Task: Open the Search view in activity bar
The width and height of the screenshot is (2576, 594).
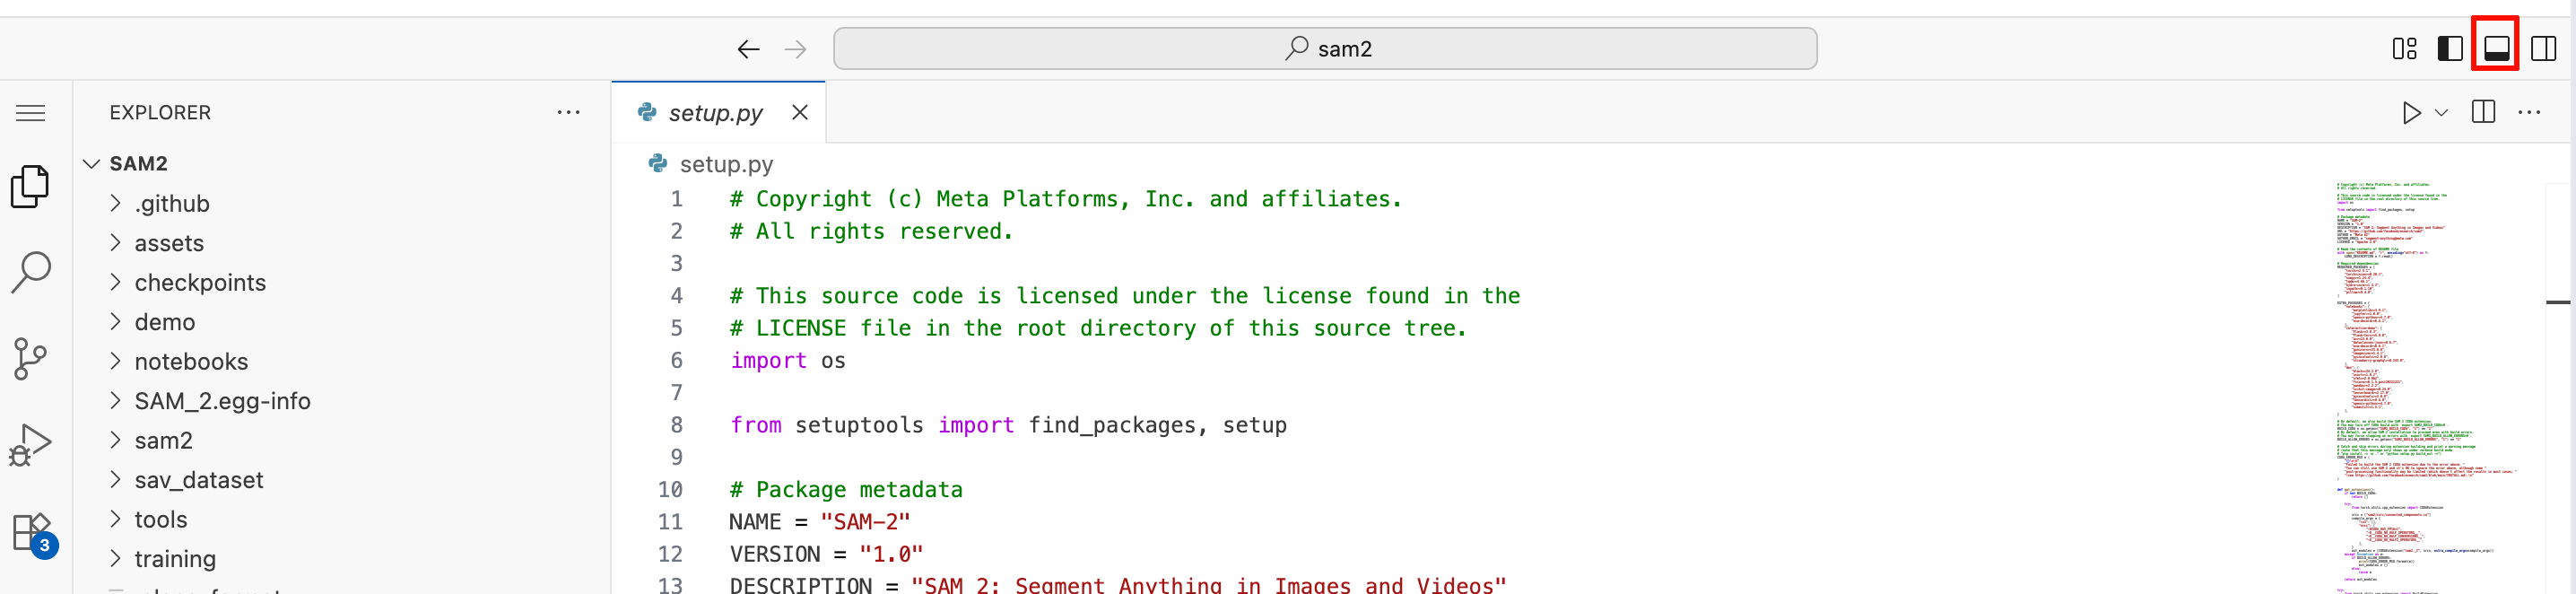Action: point(30,272)
